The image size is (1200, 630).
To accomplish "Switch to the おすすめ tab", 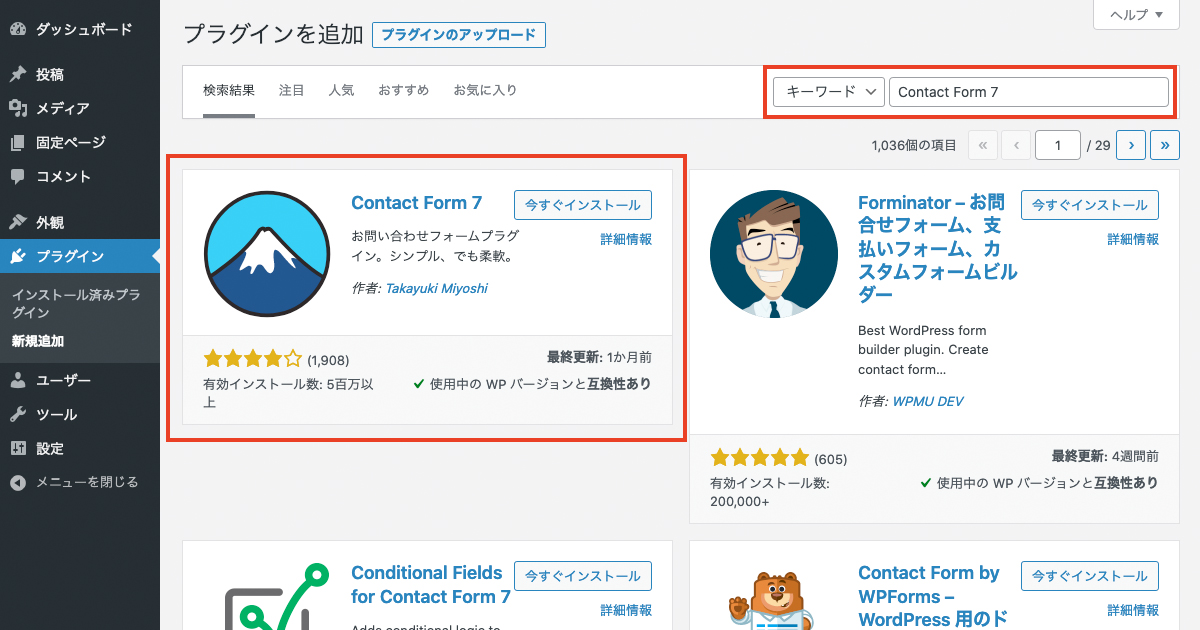I will [x=403, y=89].
